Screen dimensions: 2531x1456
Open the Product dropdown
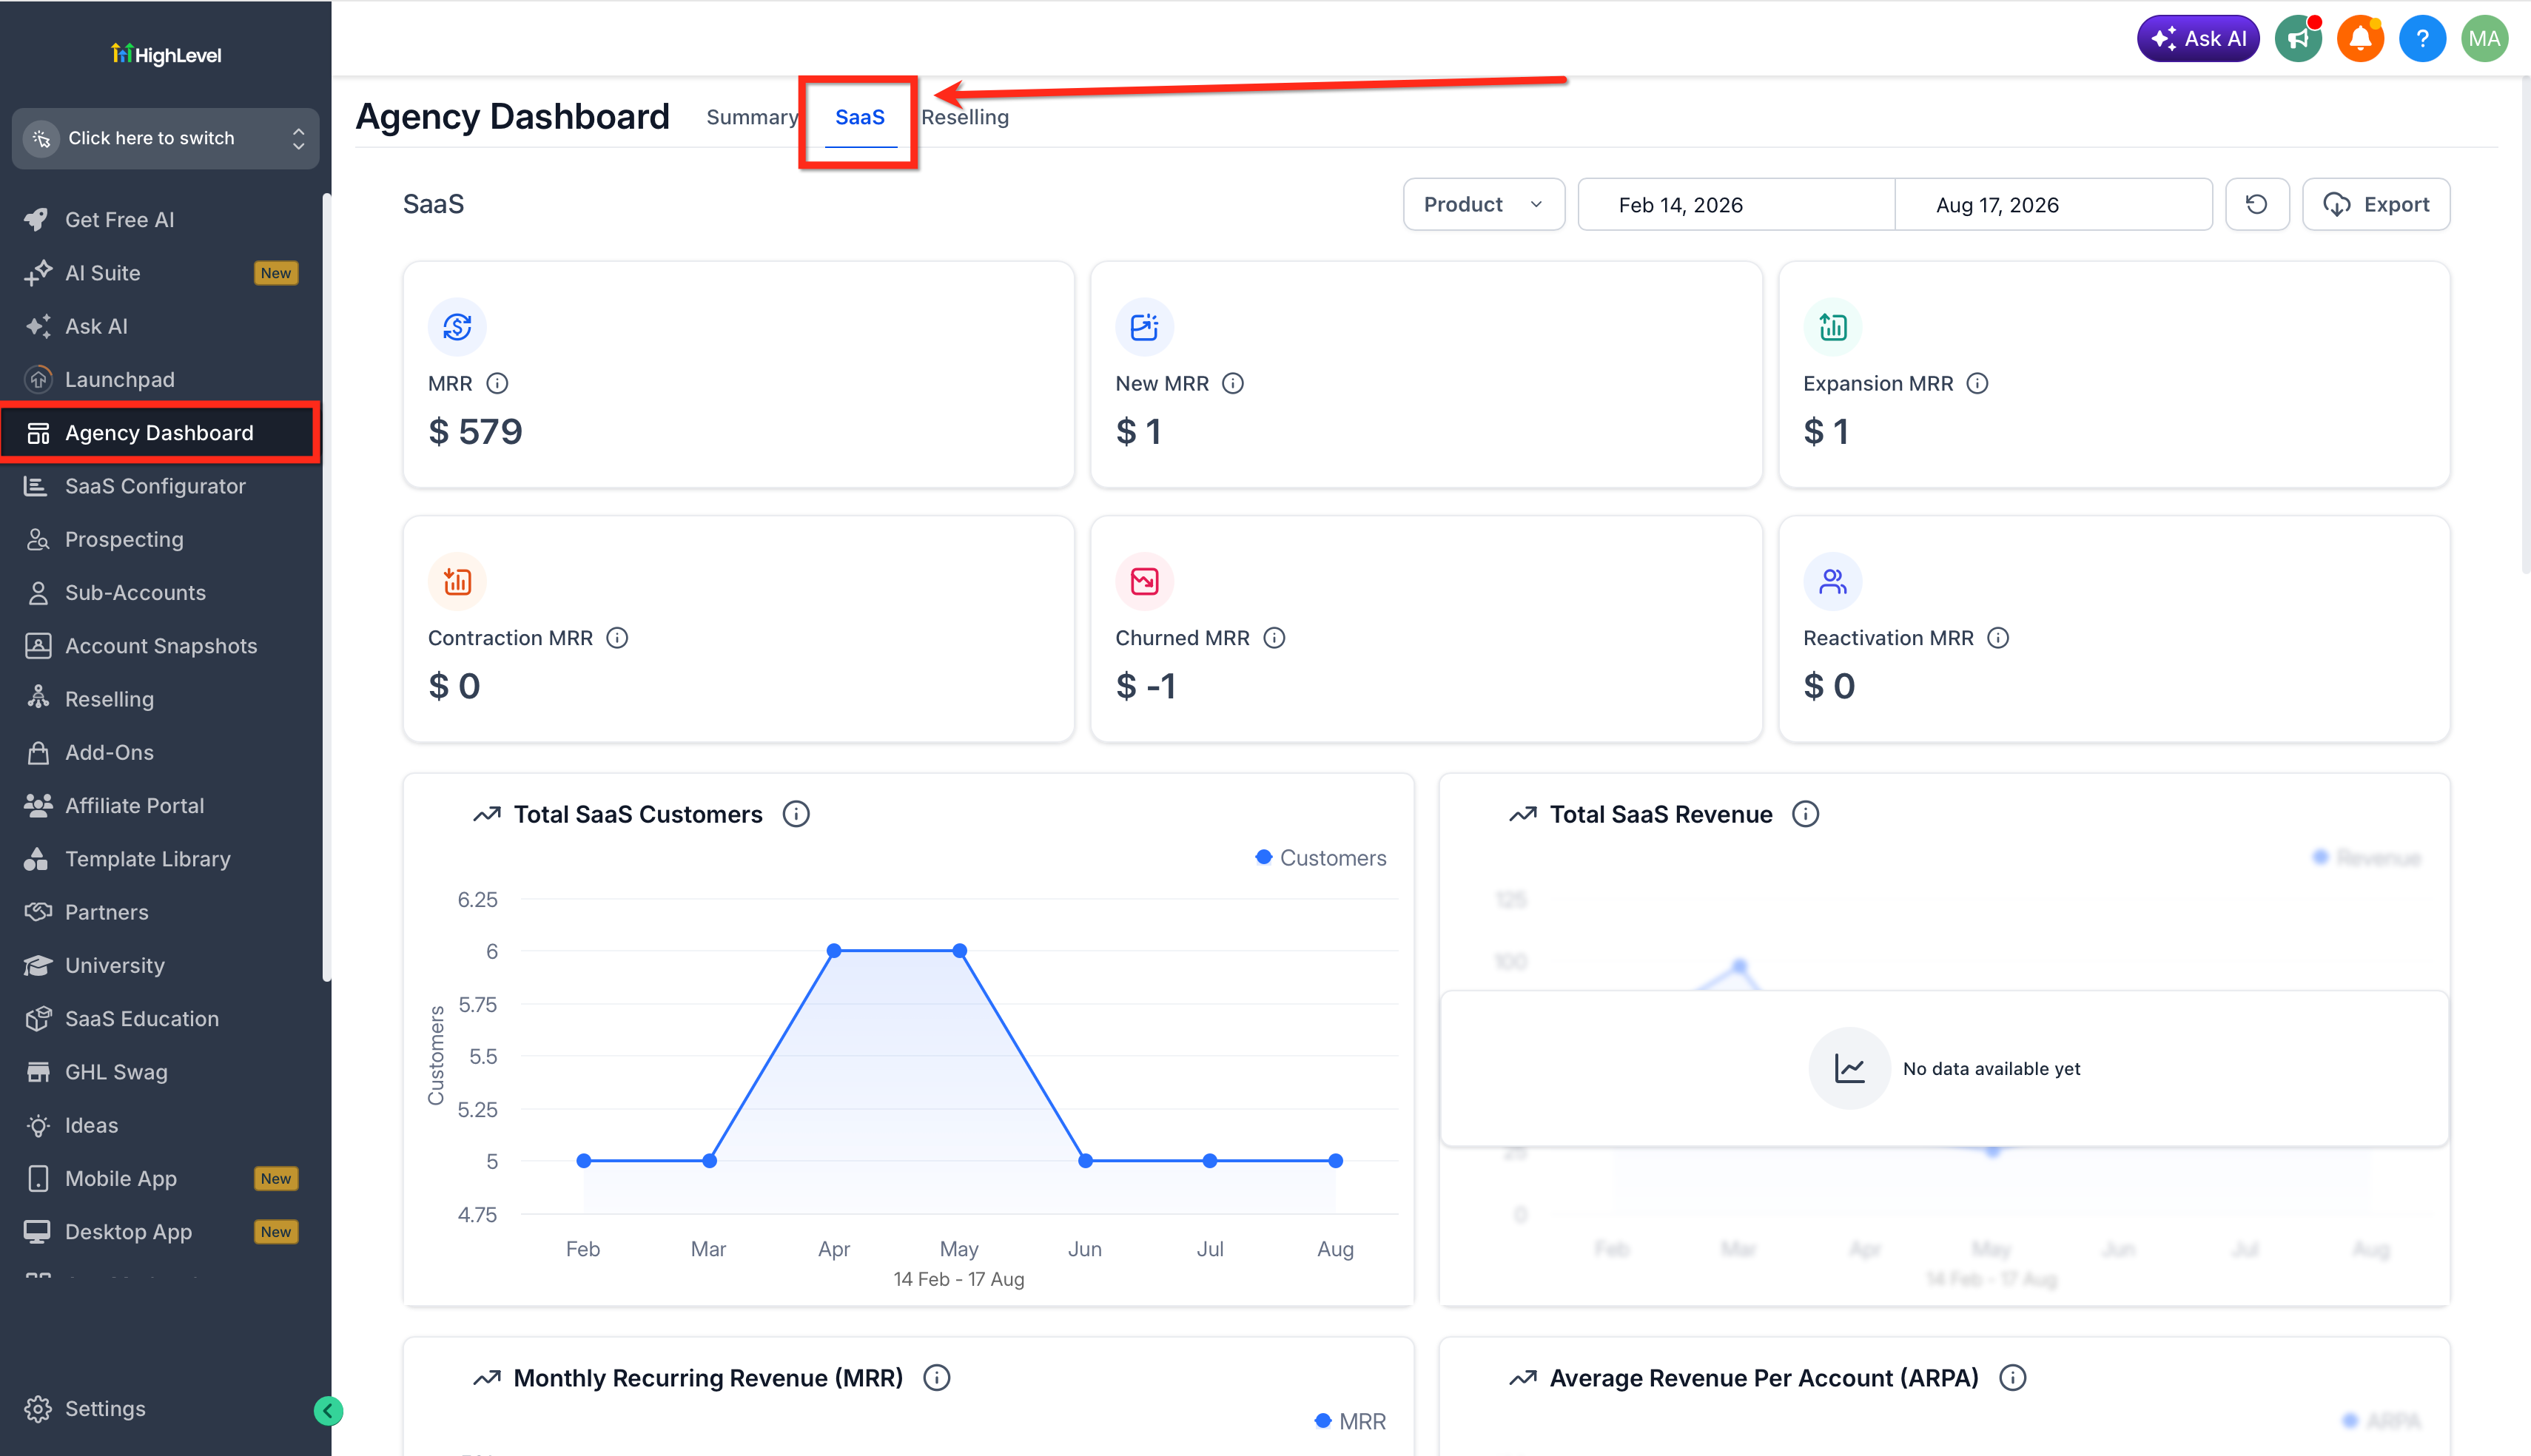tap(1483, 205)
